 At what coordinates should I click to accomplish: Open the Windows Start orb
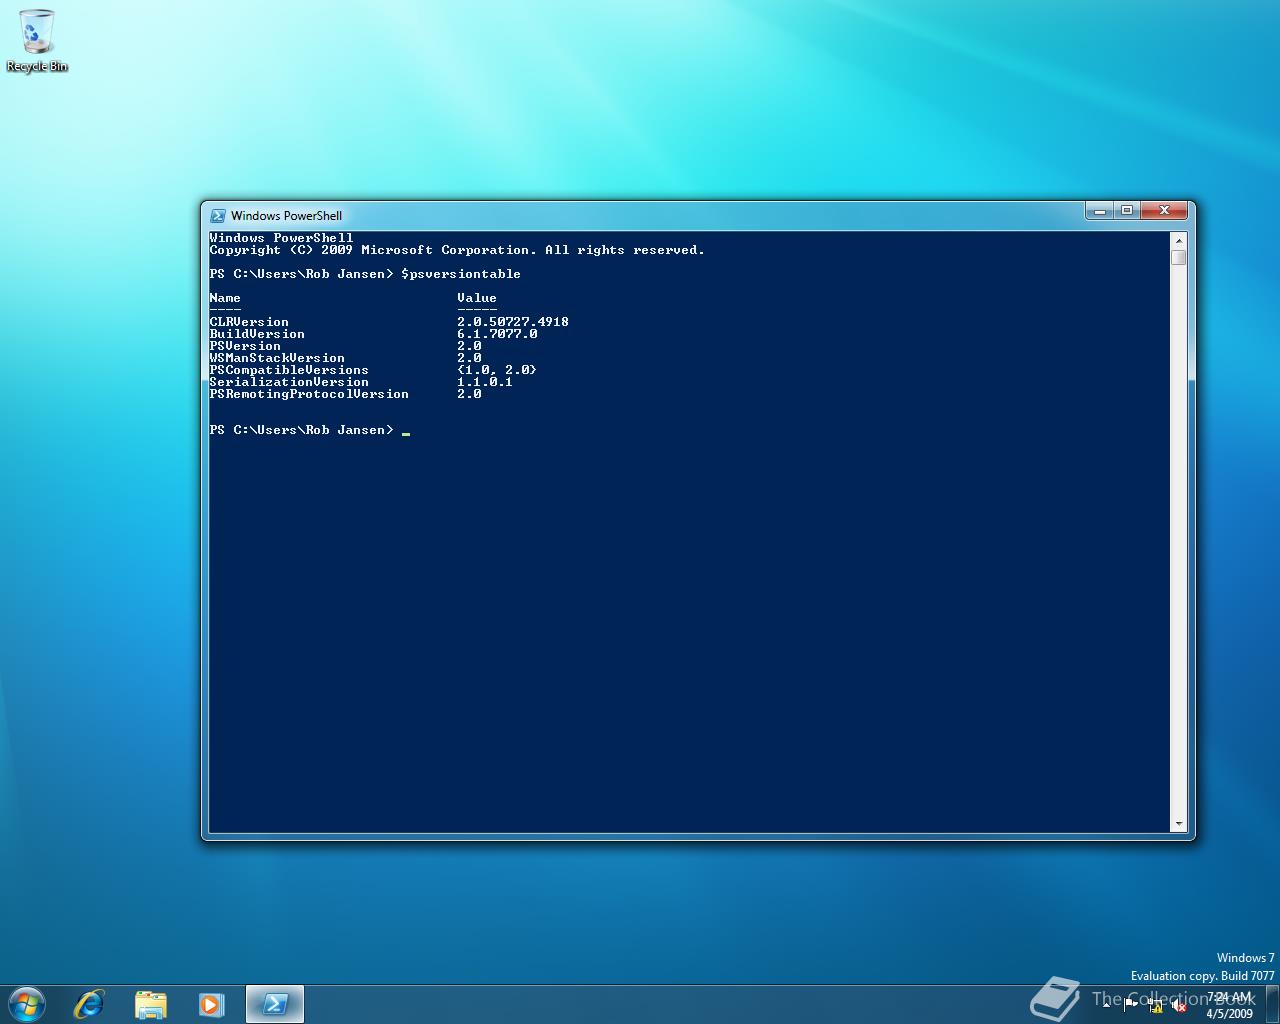point(26,1004)
